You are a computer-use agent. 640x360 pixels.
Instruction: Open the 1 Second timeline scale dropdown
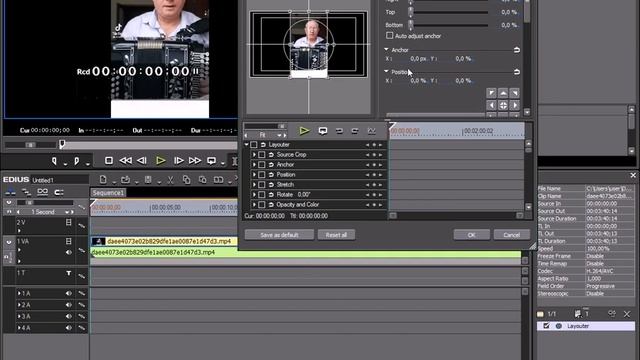click(67, 212)
